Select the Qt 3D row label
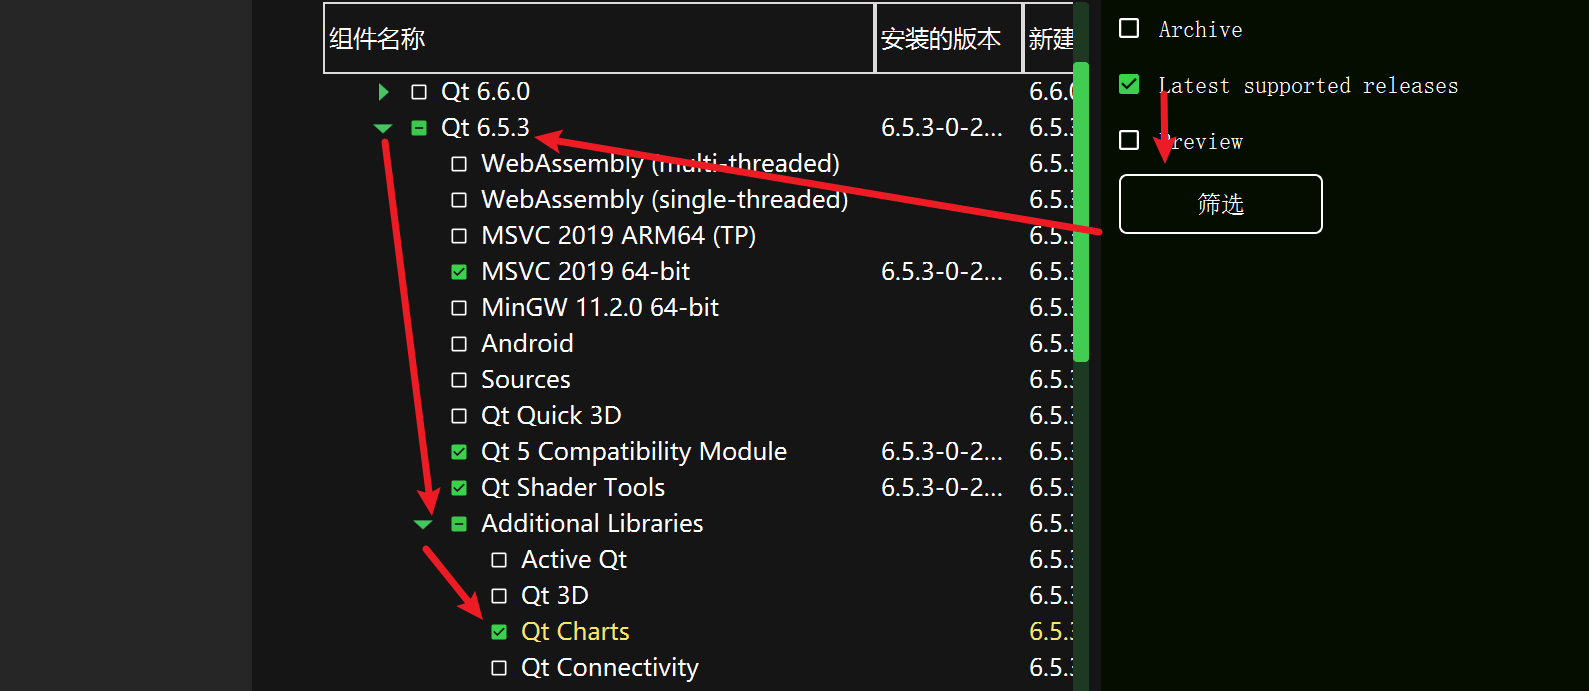The height and width of the screenshot is (691, 1589). click(555, 596)
